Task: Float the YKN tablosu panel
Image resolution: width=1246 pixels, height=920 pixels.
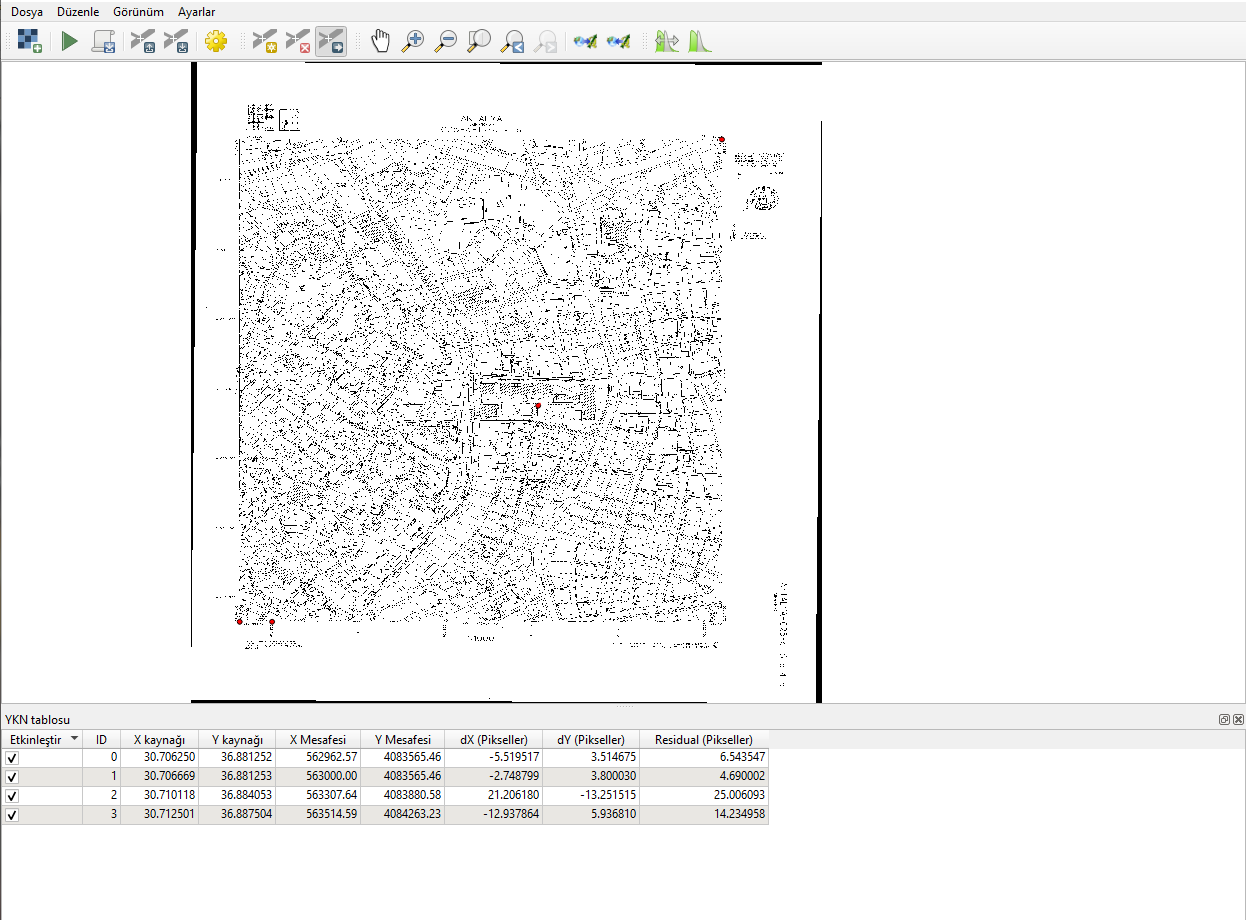Action: click(x=1224, y=719)
